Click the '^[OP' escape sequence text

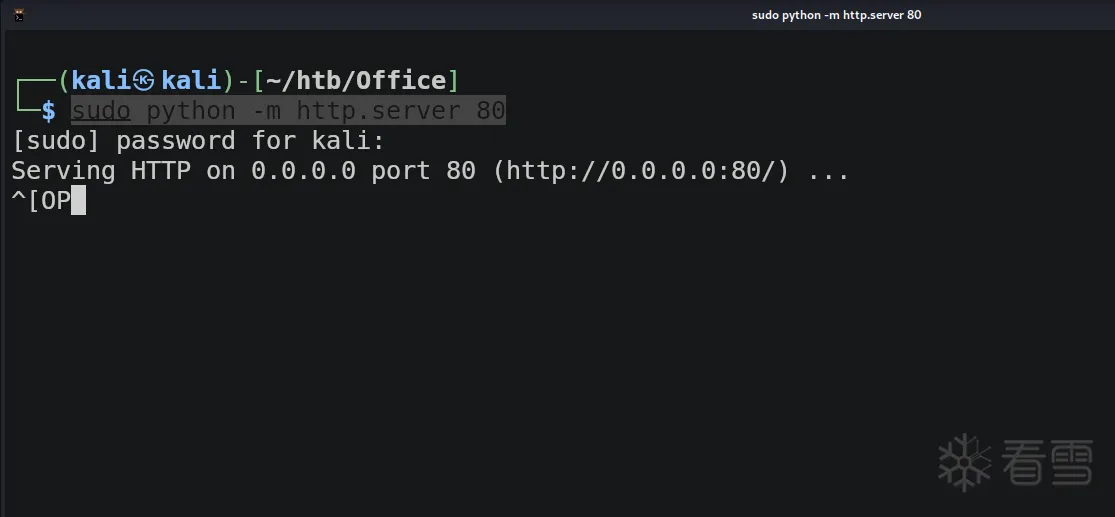[x=41, y=201]
